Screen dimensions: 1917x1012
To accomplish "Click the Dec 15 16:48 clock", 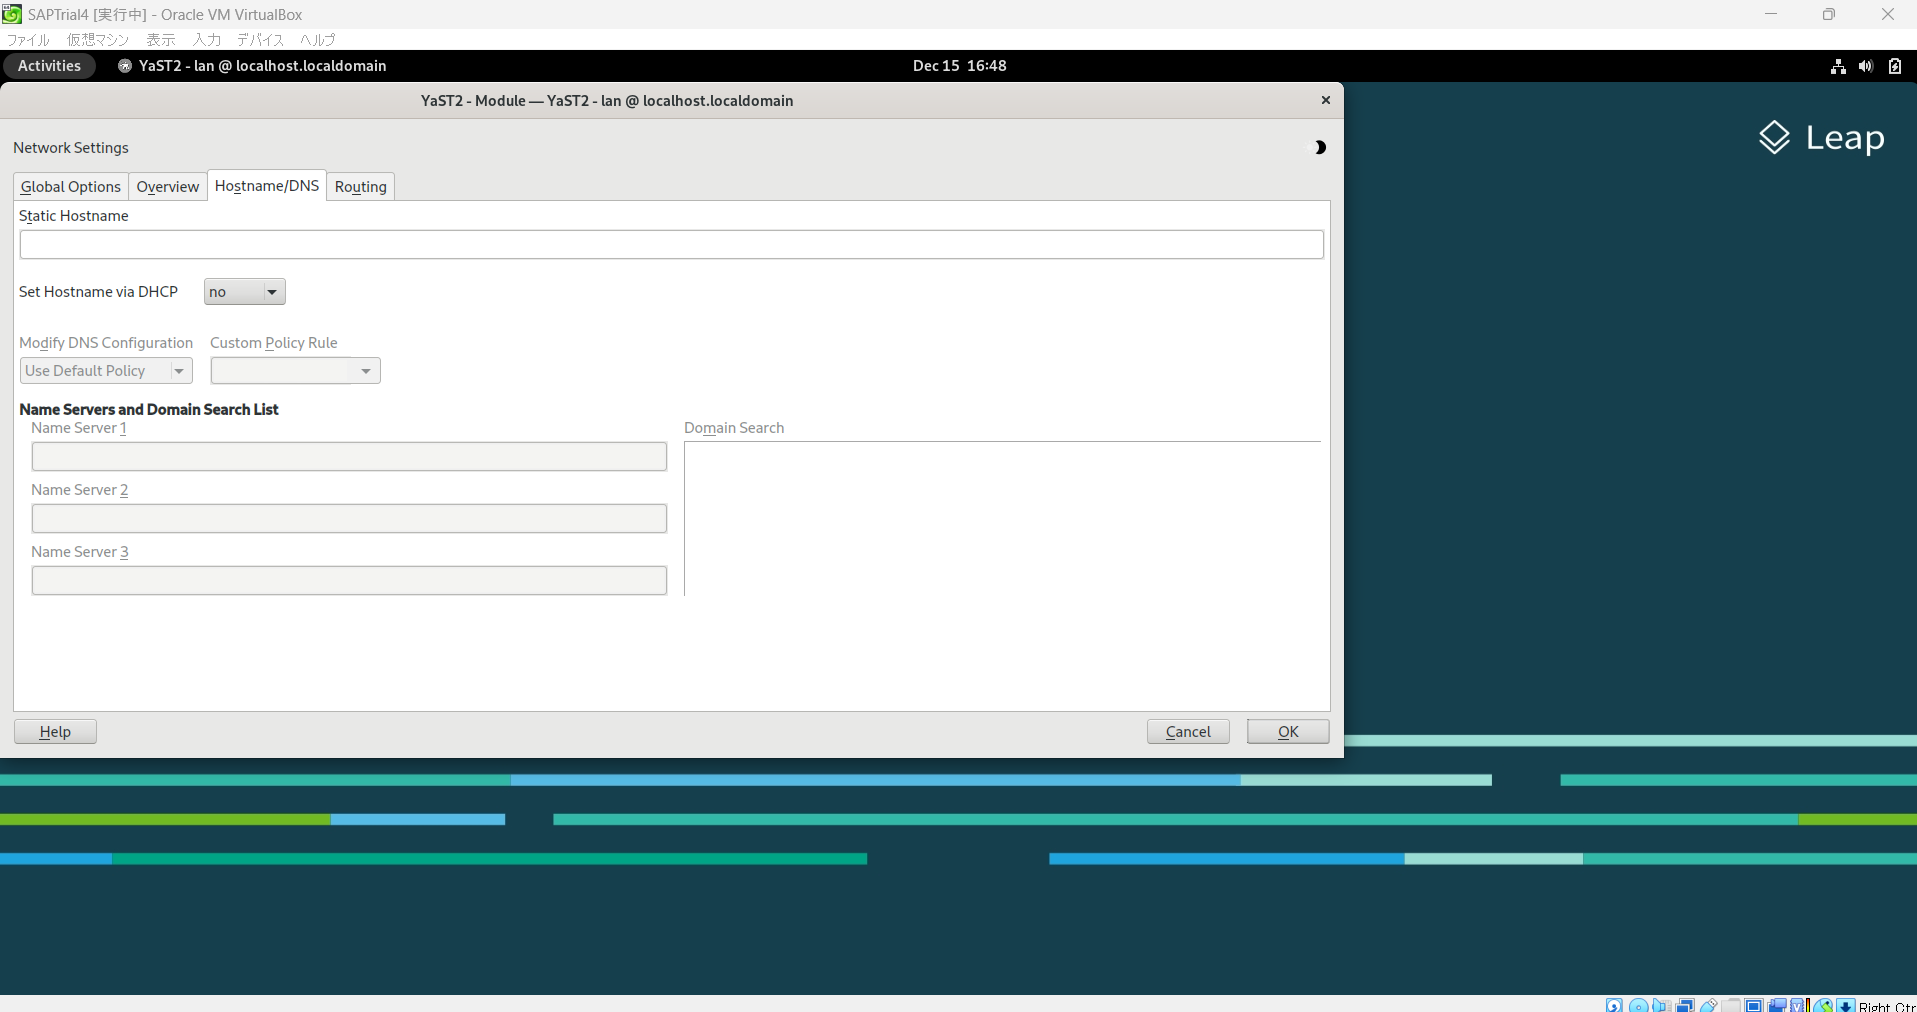I will [959, 66].
